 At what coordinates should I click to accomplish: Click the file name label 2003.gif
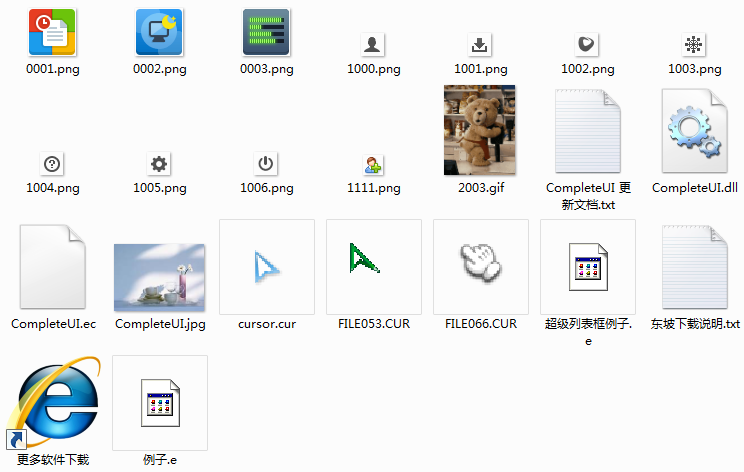click(481, 188)
